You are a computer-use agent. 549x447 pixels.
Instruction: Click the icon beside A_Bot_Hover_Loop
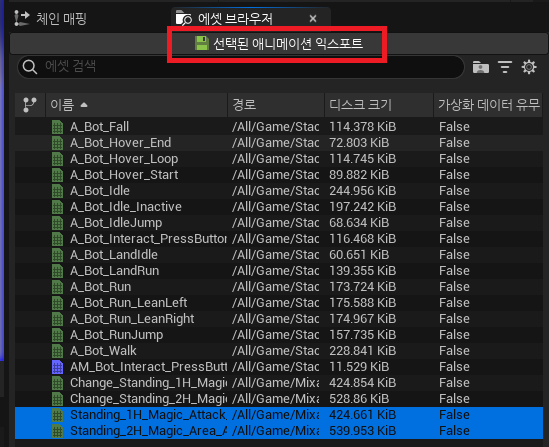pos(57,159)
